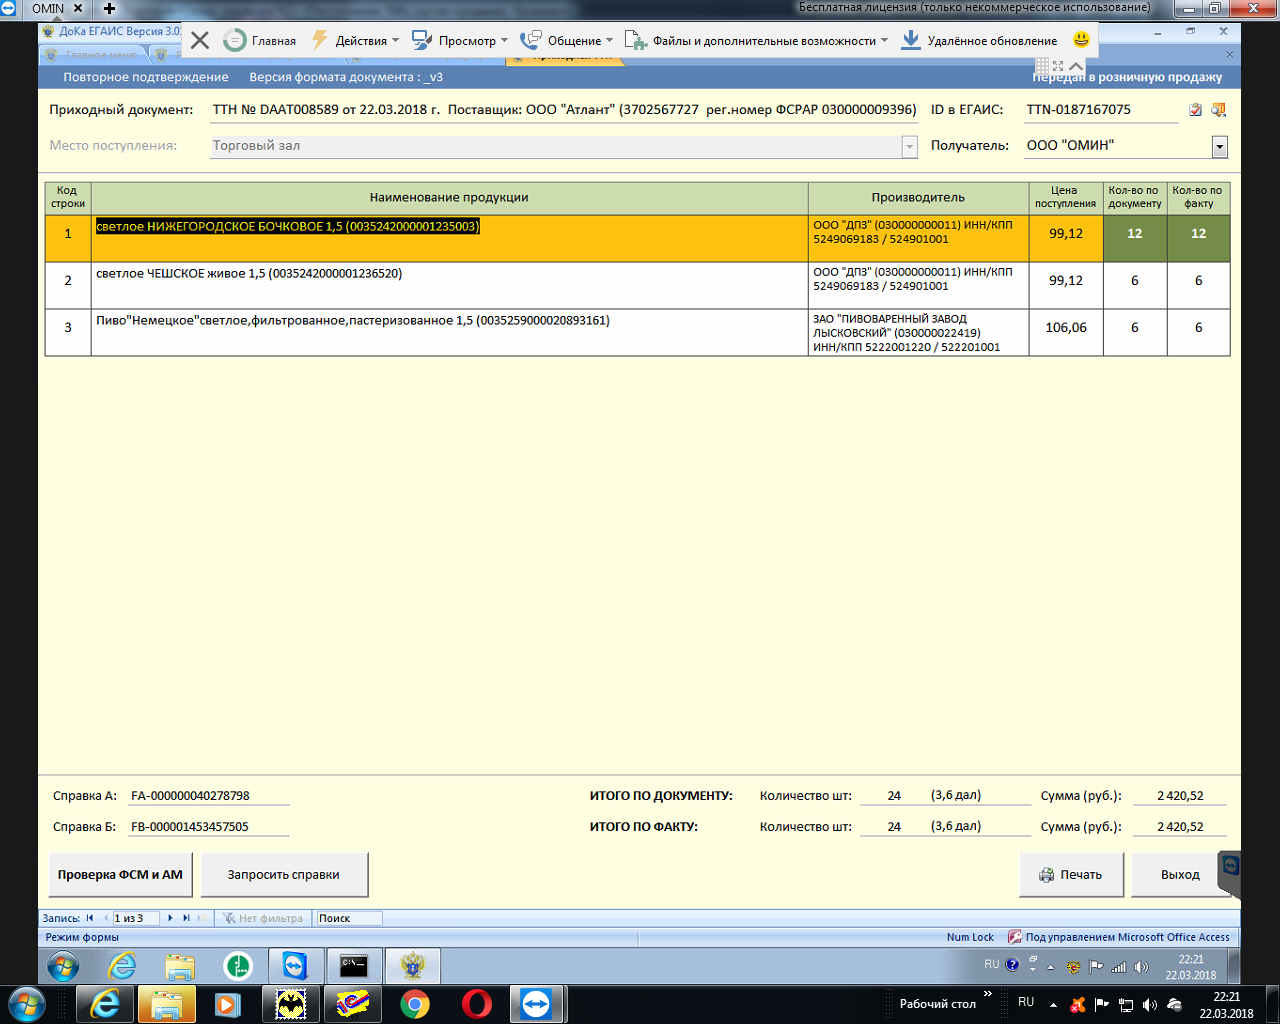Screen dimensions: 1280x1024
Task: Click the smiley feedback icon in TeamViewer toolbar
Action: (x=1081, y=40)
